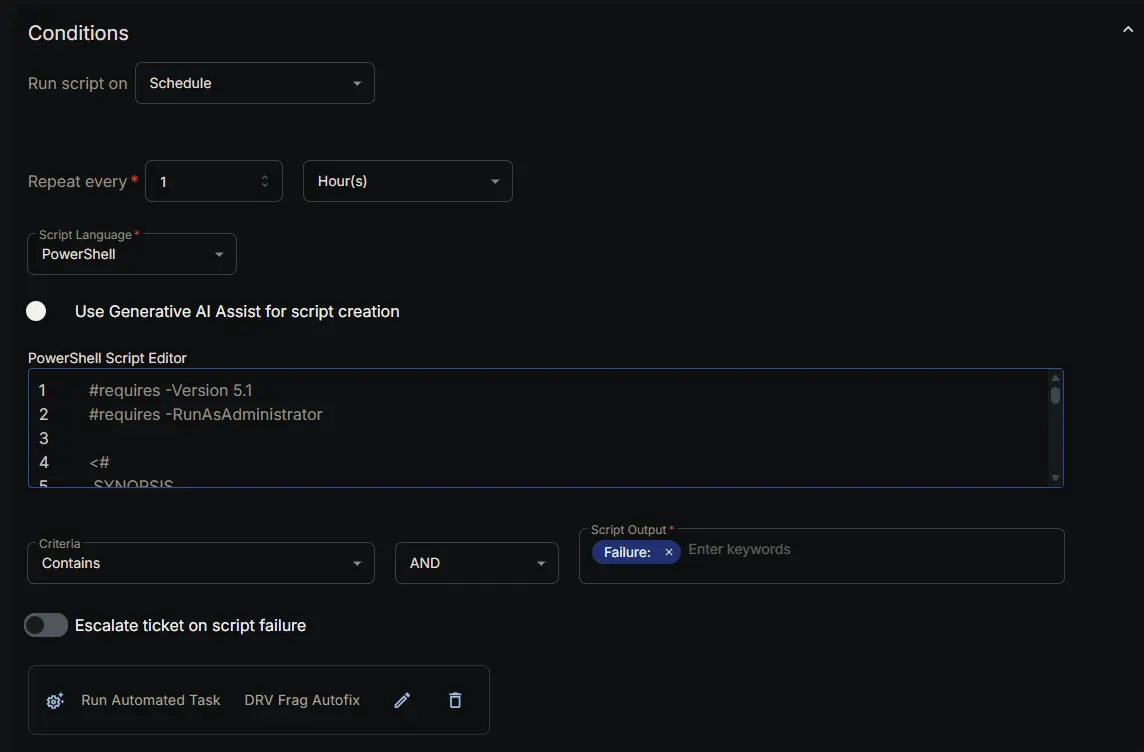1144x752 pixels.
Task: Click the Conditions section heading
Action: (x=78, y=33)
